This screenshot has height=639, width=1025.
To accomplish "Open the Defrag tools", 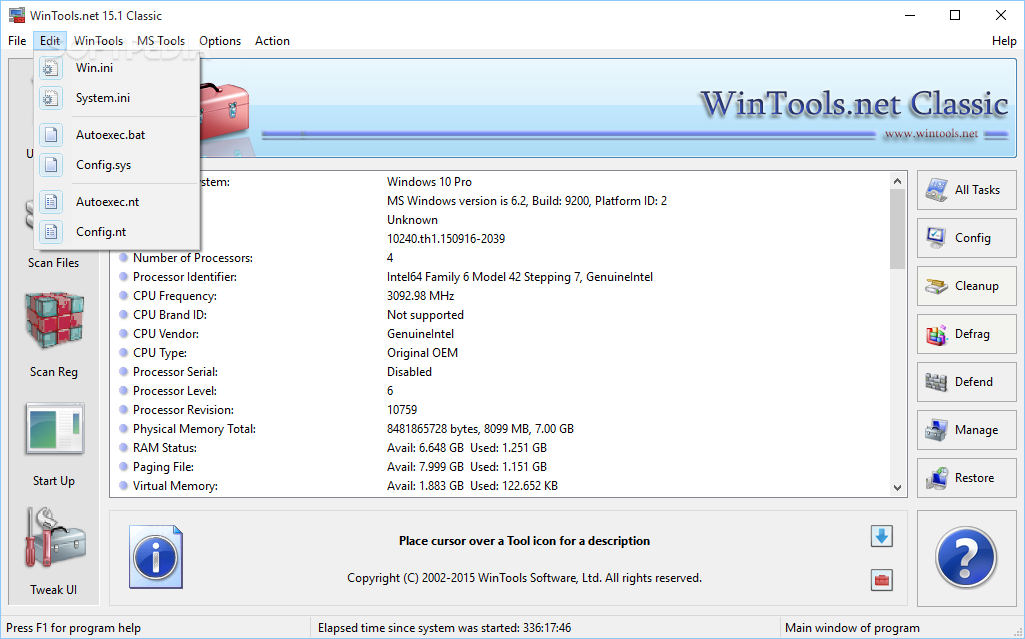I will tap(966, 334).
